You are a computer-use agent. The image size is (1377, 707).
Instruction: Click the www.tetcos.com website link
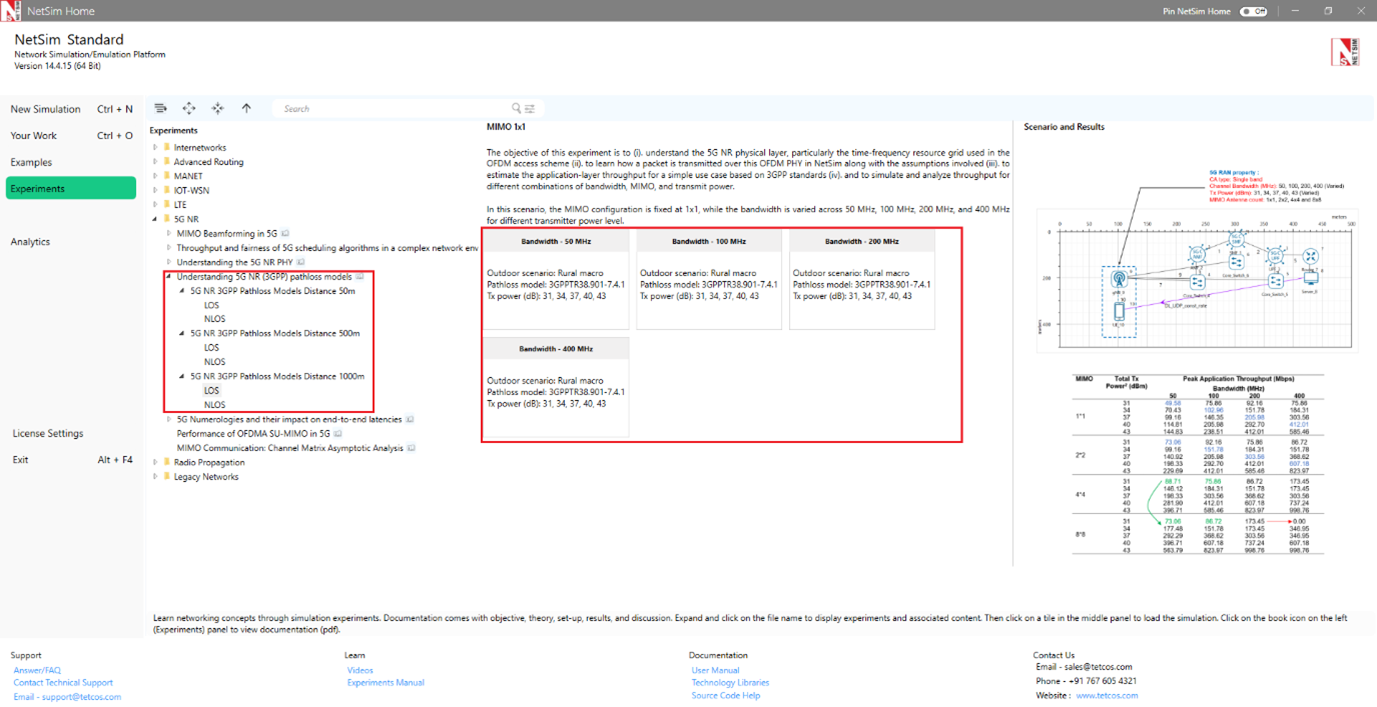pos(1106,696)
